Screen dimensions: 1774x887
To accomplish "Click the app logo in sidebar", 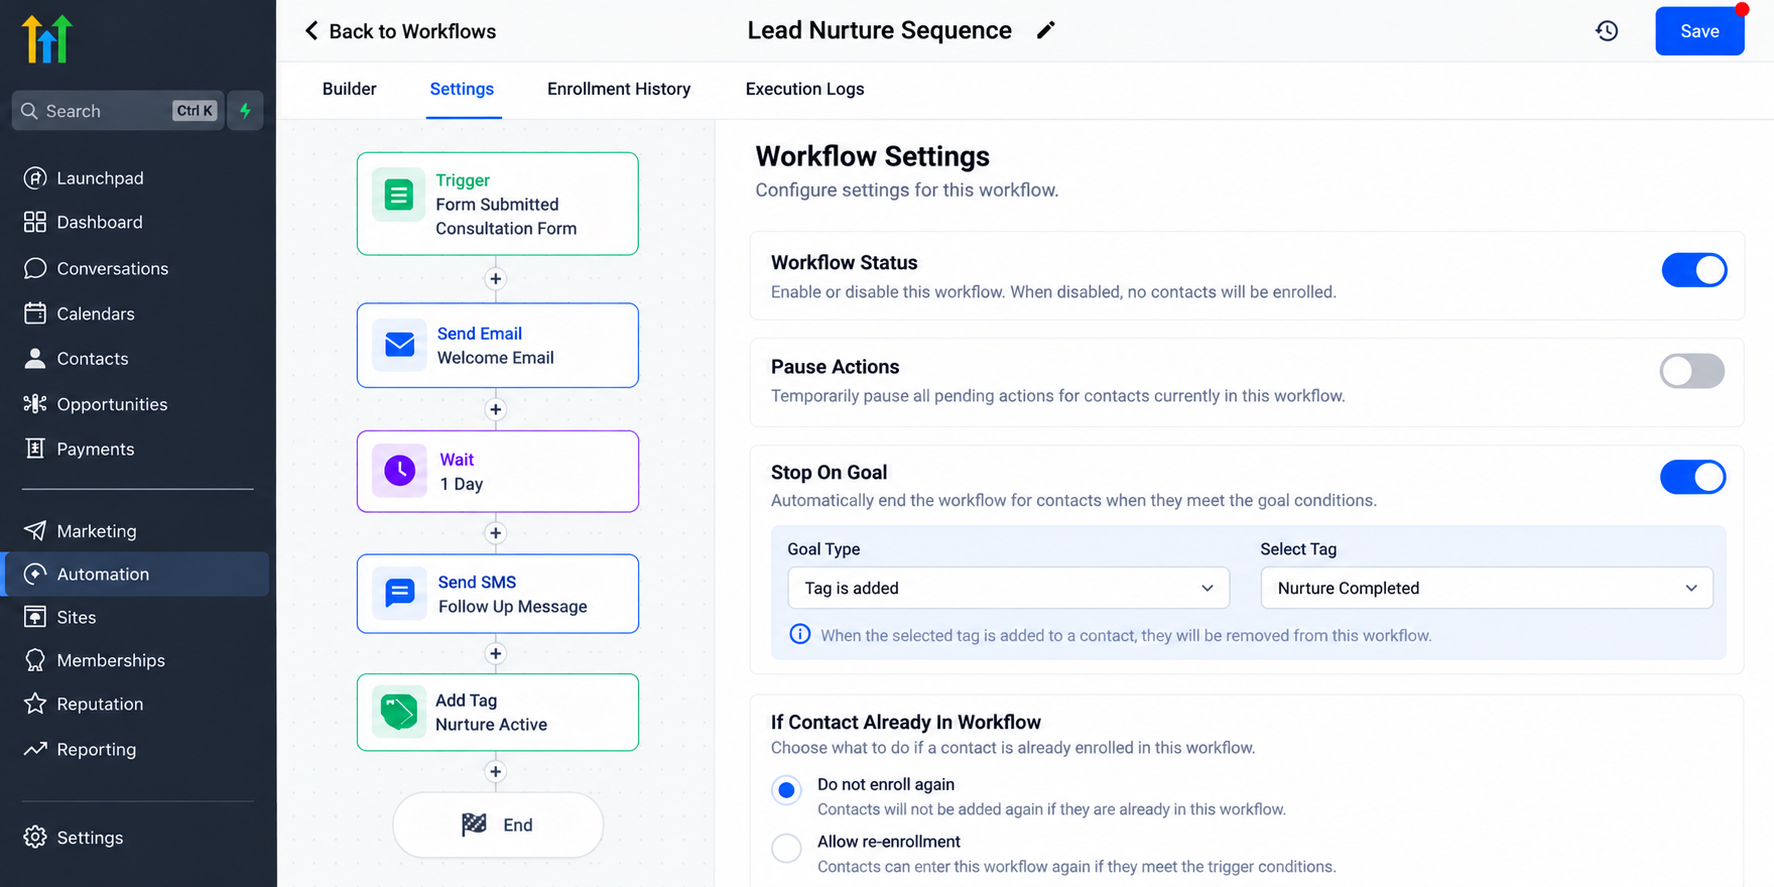I will [x=46, y=39].
